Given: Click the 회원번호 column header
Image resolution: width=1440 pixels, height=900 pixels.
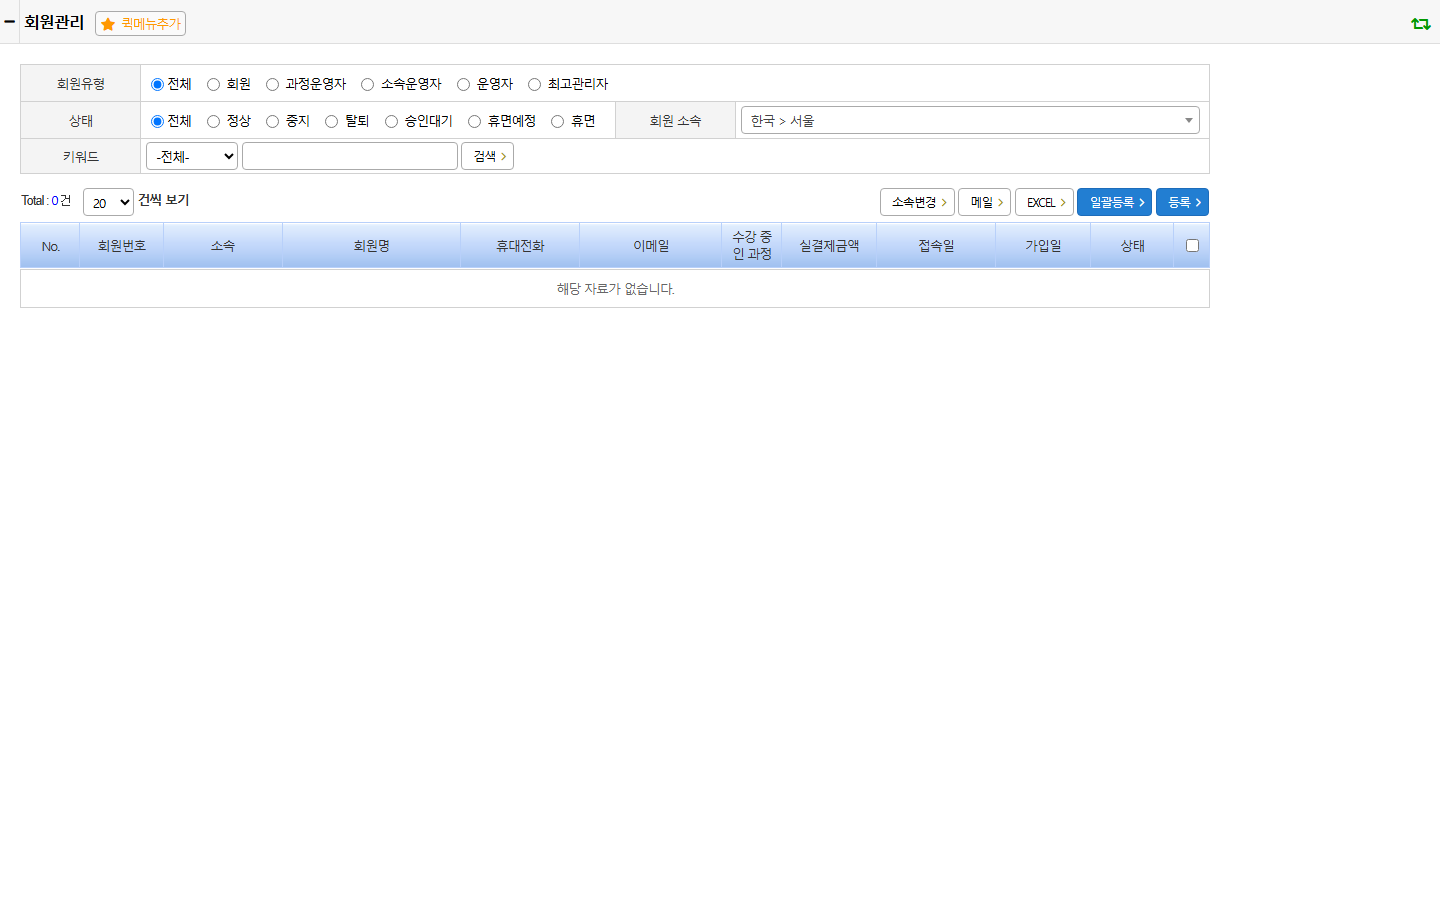Looking at the screenshot, I should click(122, 246).
